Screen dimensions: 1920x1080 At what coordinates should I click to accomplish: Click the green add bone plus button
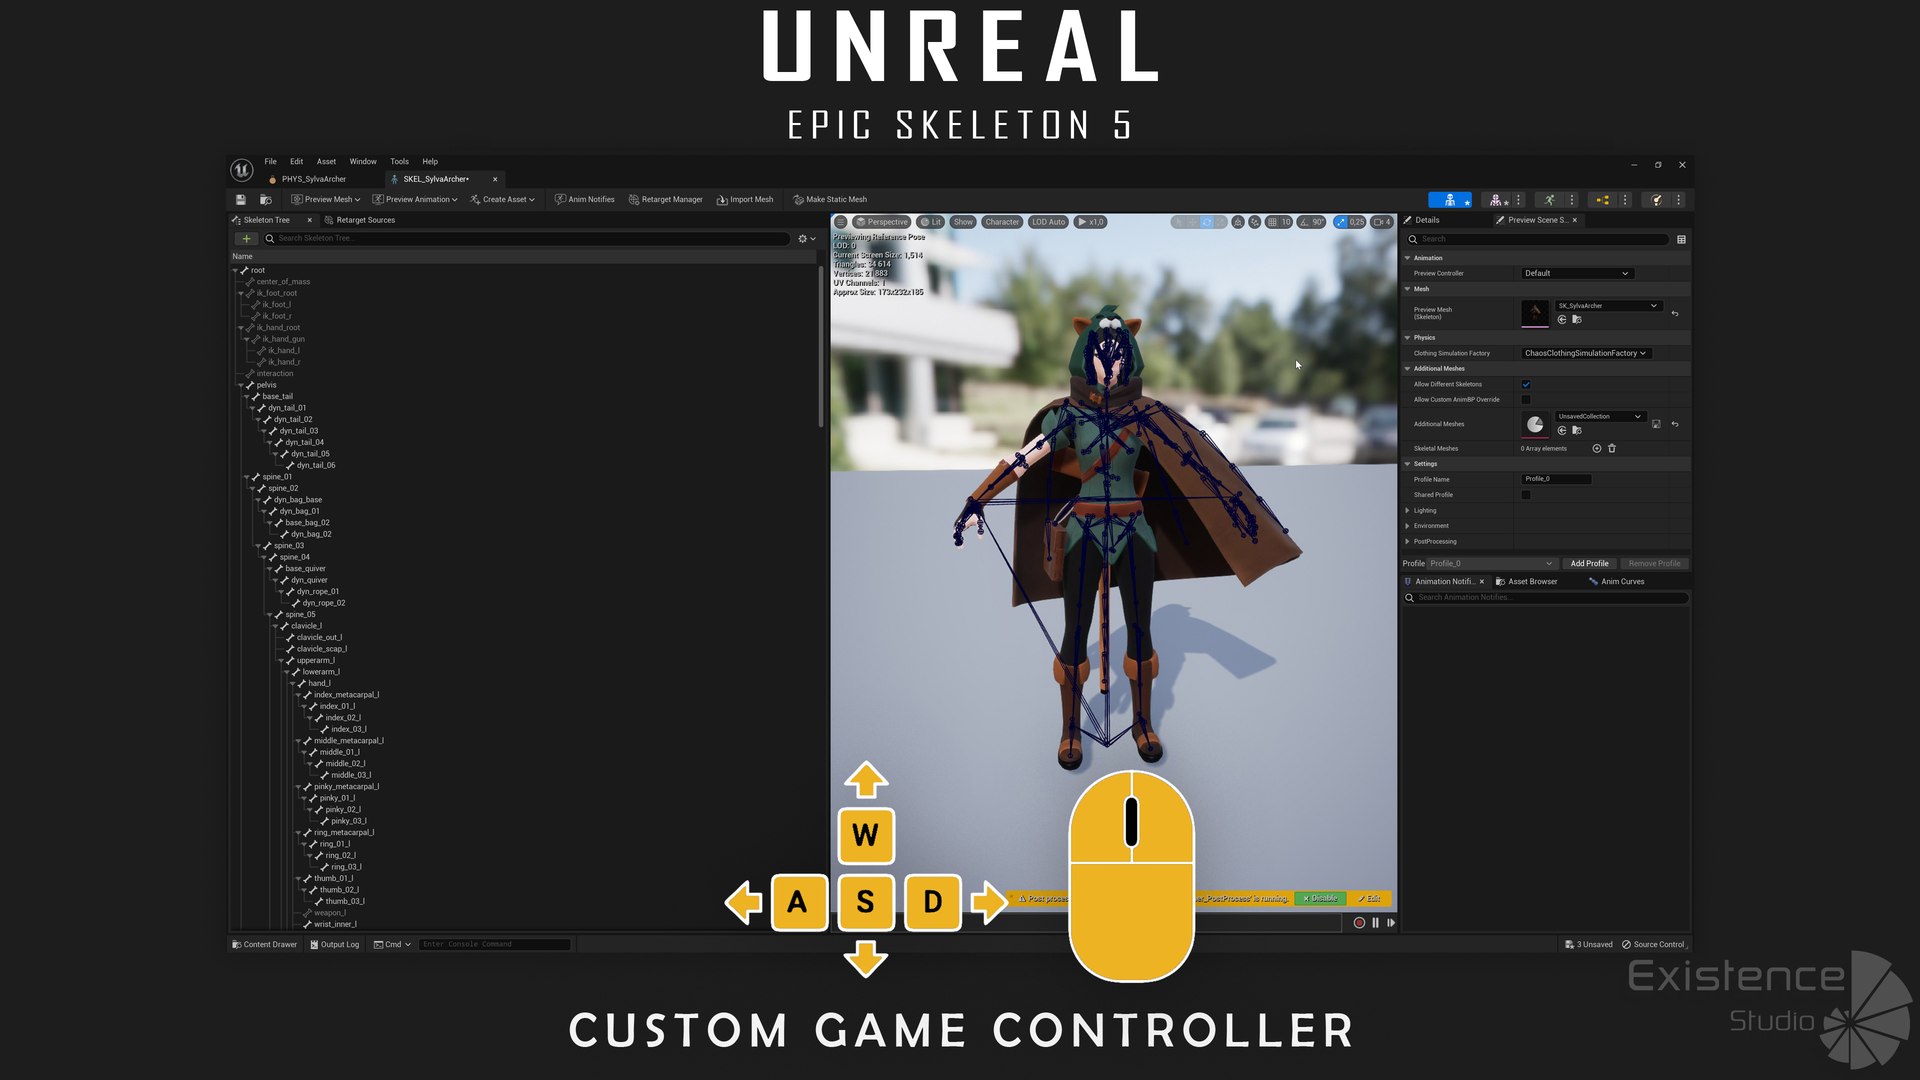coord(246,239)
